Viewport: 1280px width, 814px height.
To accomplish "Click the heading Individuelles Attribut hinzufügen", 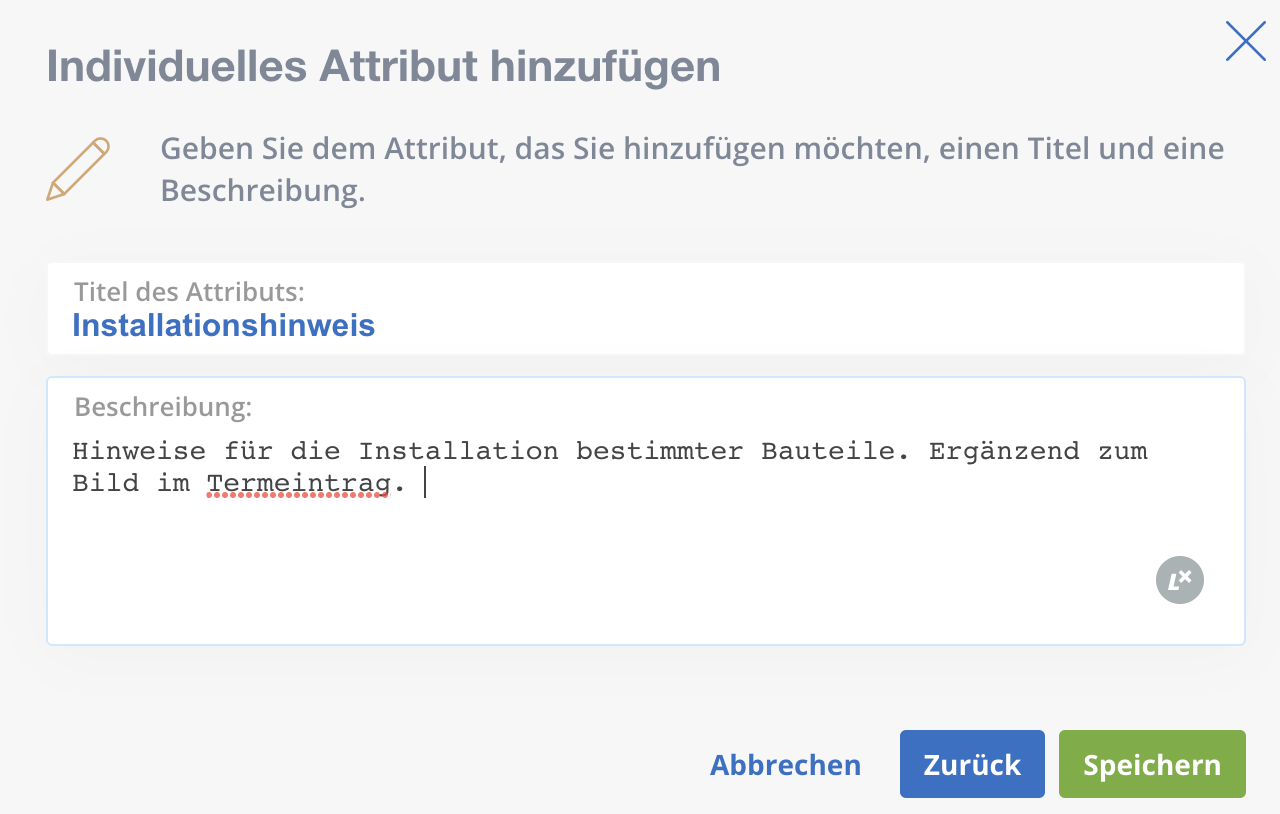I will click(384, 67).
